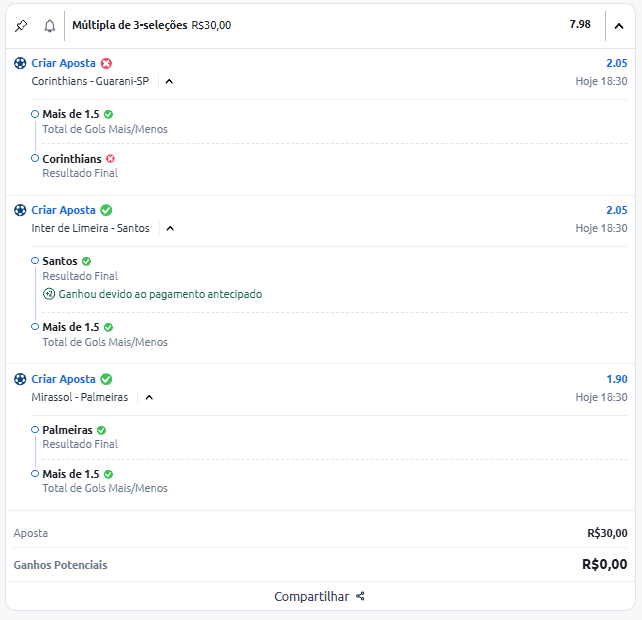Open the Criar Aposta link for Corinthians - Guarani-SP
The height and width of the screenshot is (620, 642).
click(63, 63)
